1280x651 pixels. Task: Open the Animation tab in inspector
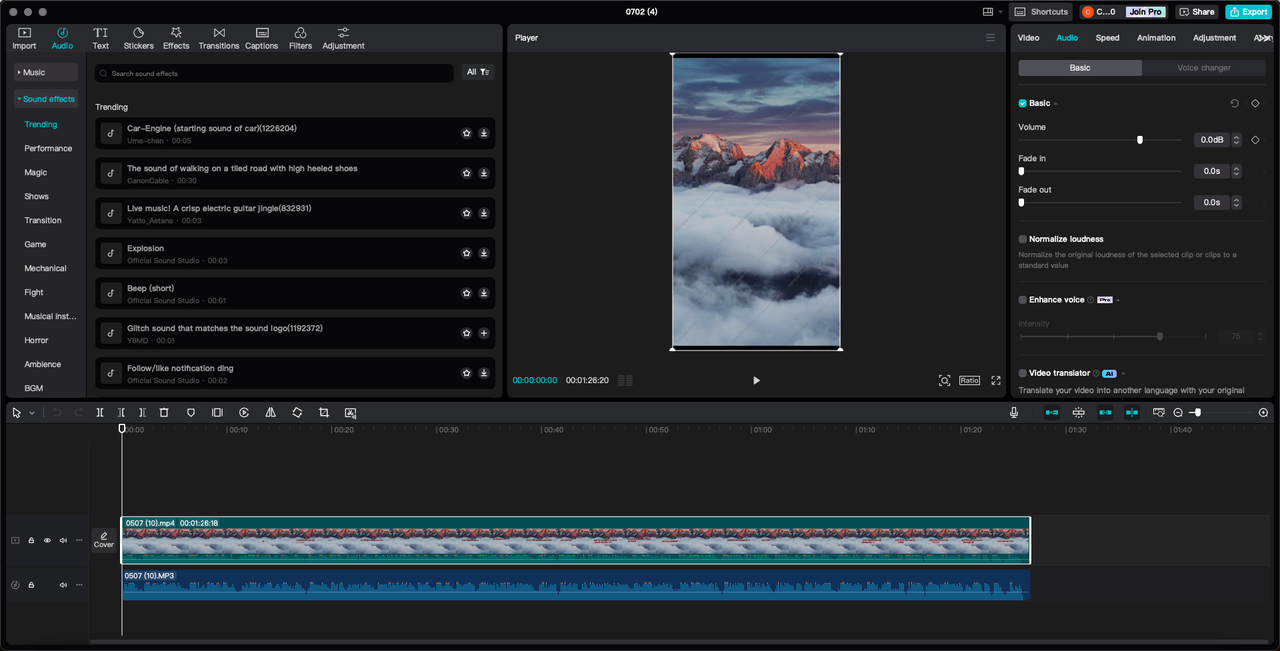(1156, 38)
